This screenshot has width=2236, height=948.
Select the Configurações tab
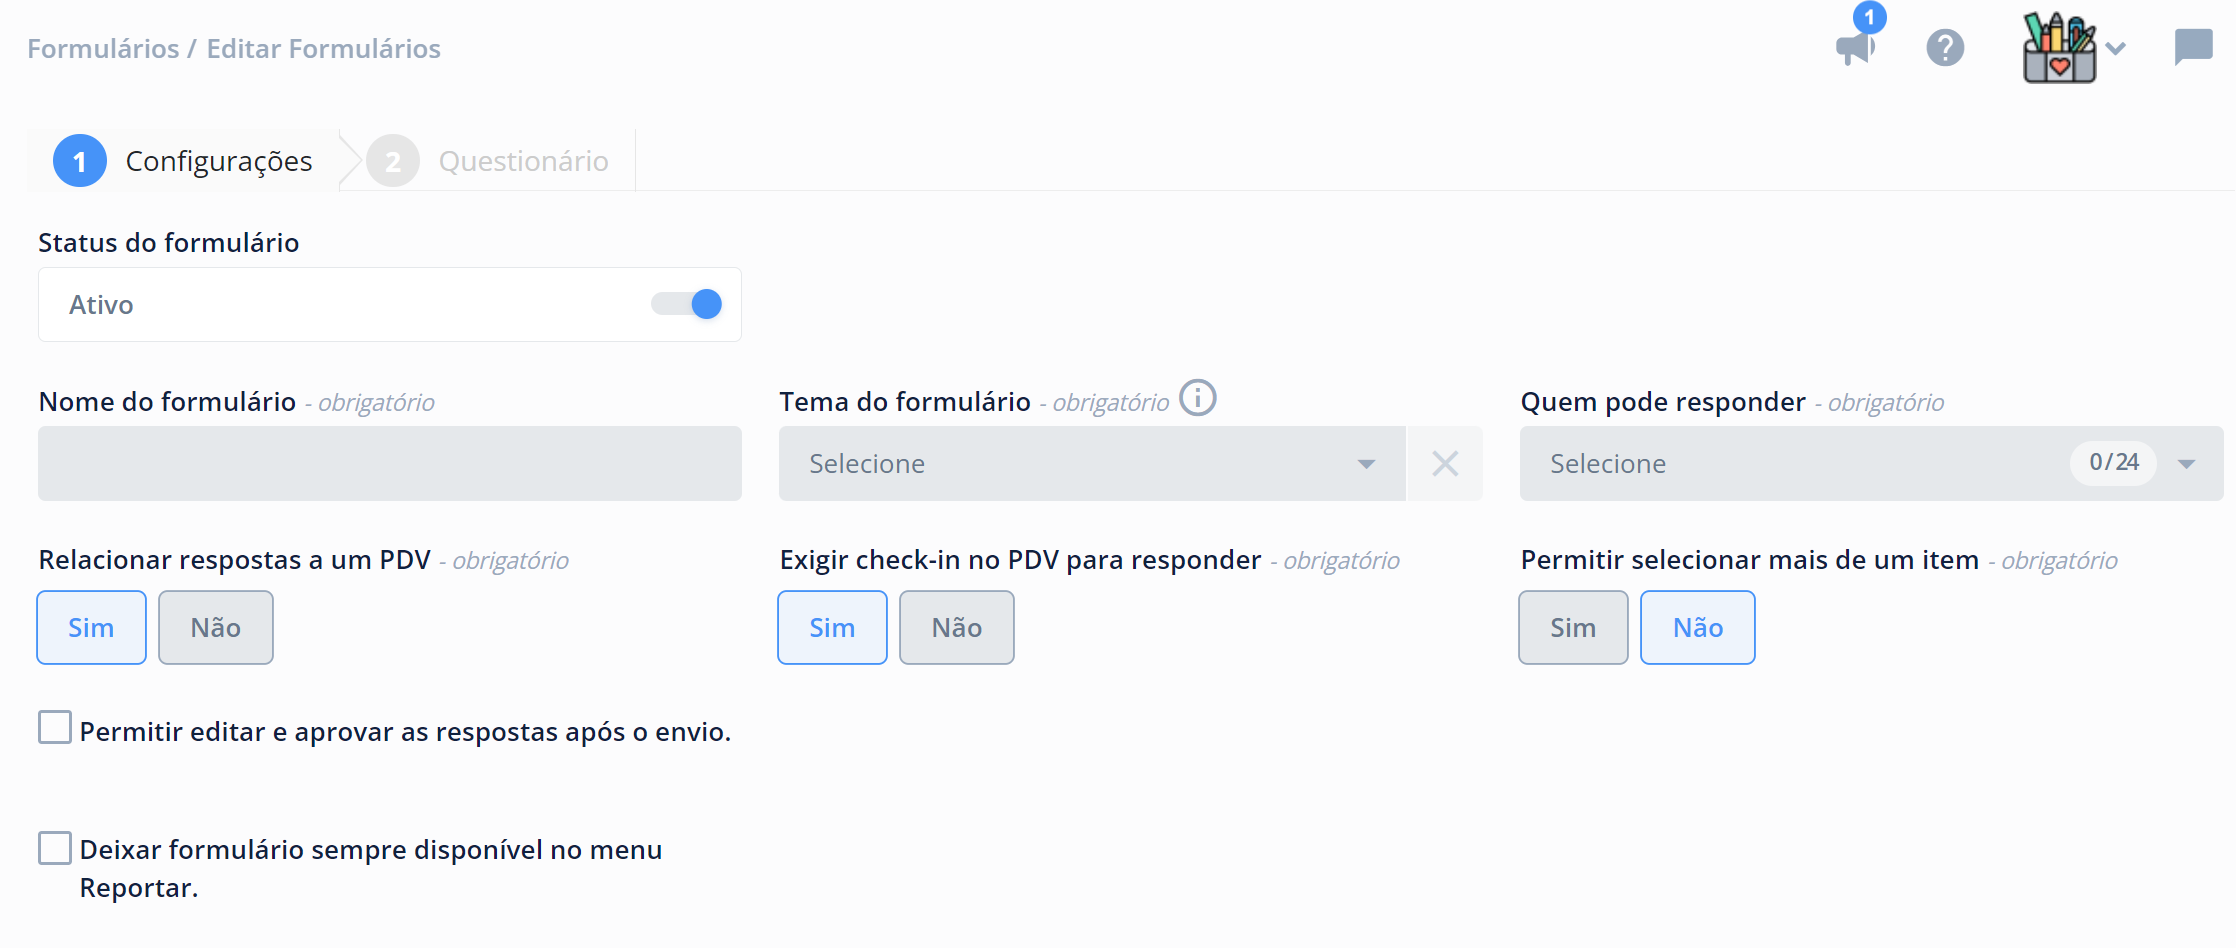[x=219, y=161]
